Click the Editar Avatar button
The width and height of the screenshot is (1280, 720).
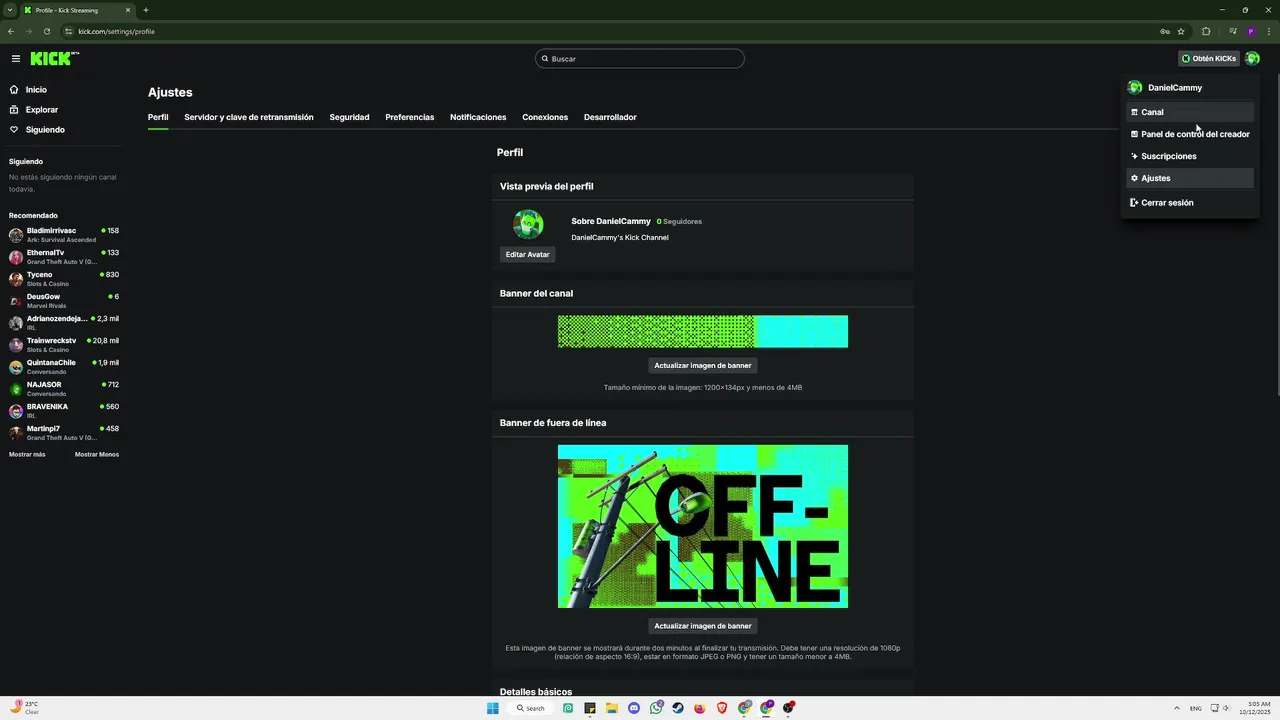[x=527, y=255]
